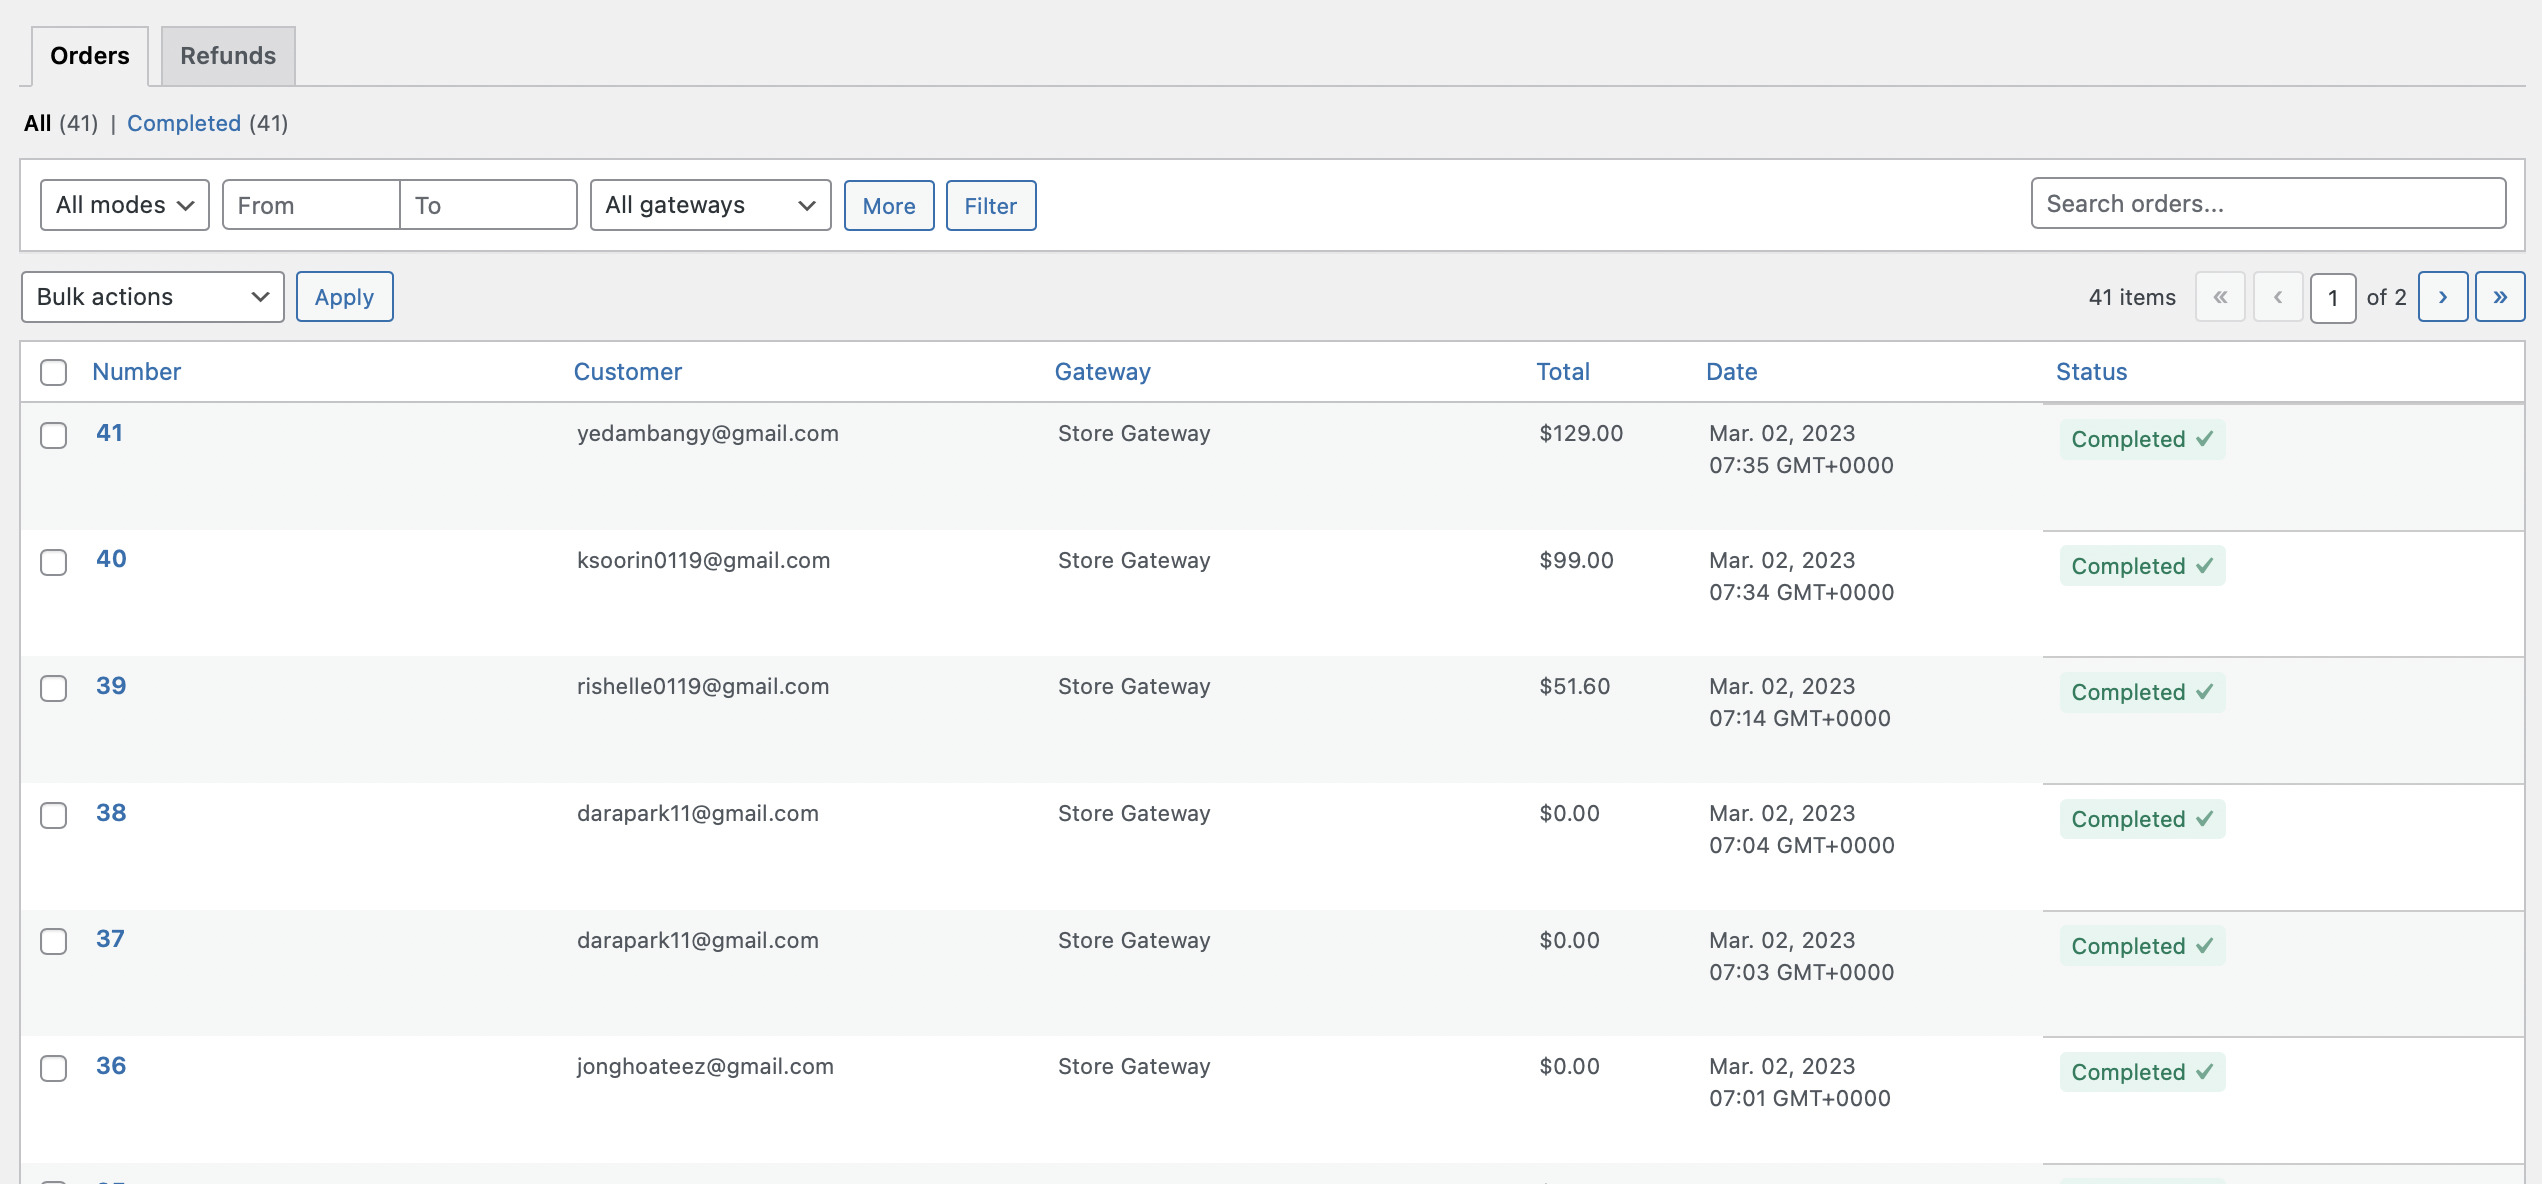Click Completed status badge of order 36

[2141, 1072]
